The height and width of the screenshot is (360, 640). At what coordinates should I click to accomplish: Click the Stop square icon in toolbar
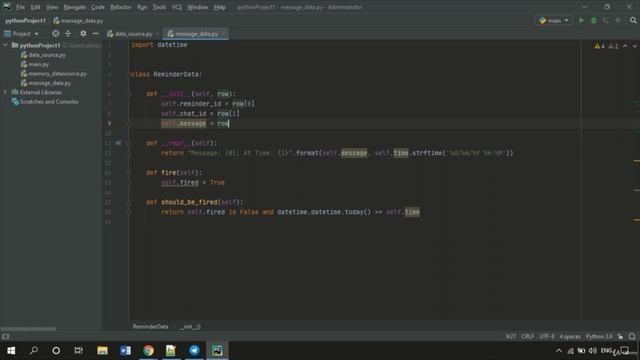[x=618, y=20]
